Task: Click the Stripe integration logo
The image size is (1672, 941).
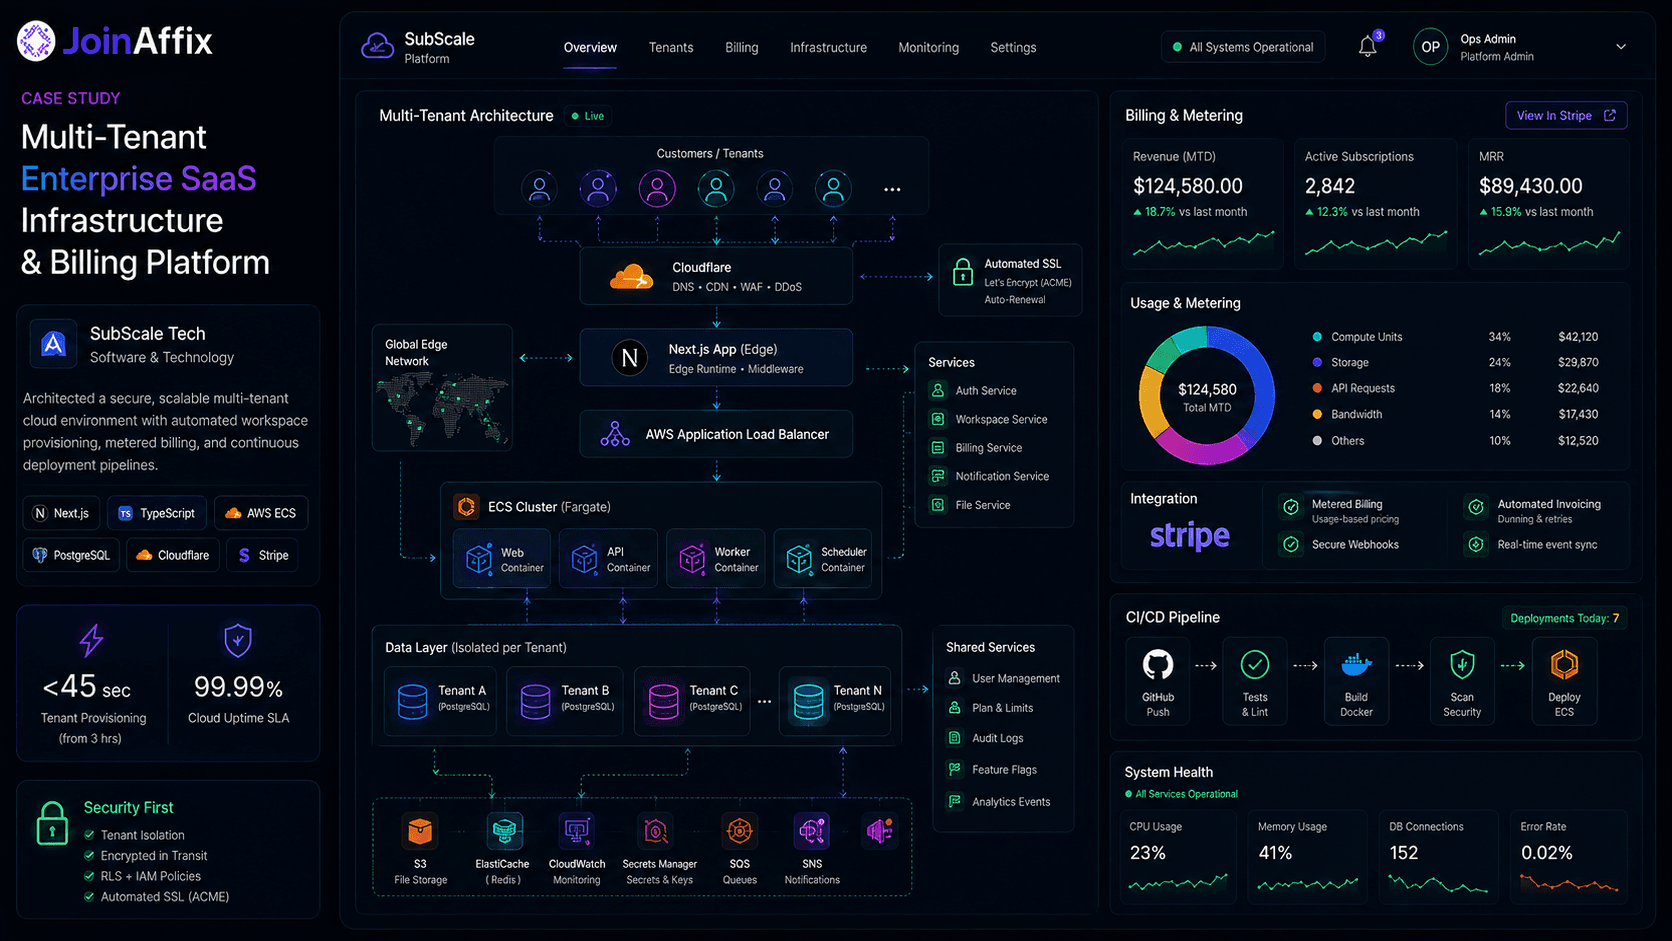Action: 1190,536
